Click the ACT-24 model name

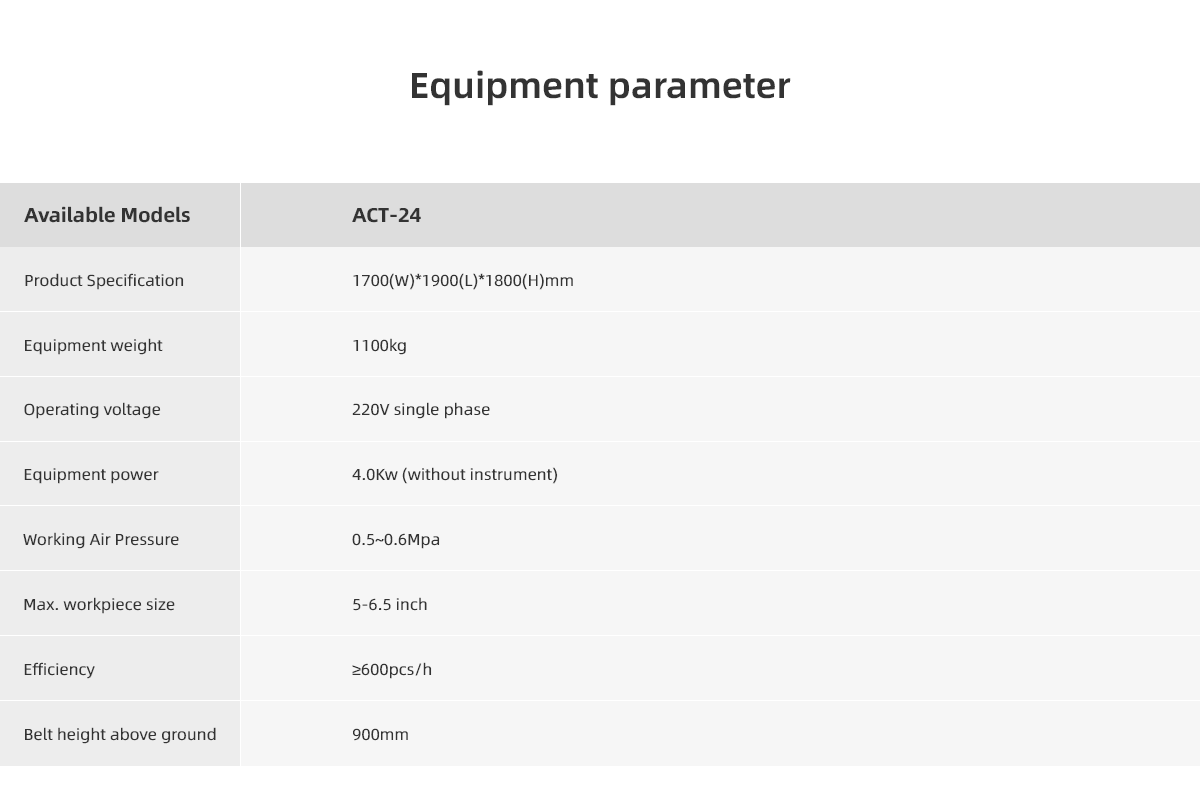[x=386, y=215]
